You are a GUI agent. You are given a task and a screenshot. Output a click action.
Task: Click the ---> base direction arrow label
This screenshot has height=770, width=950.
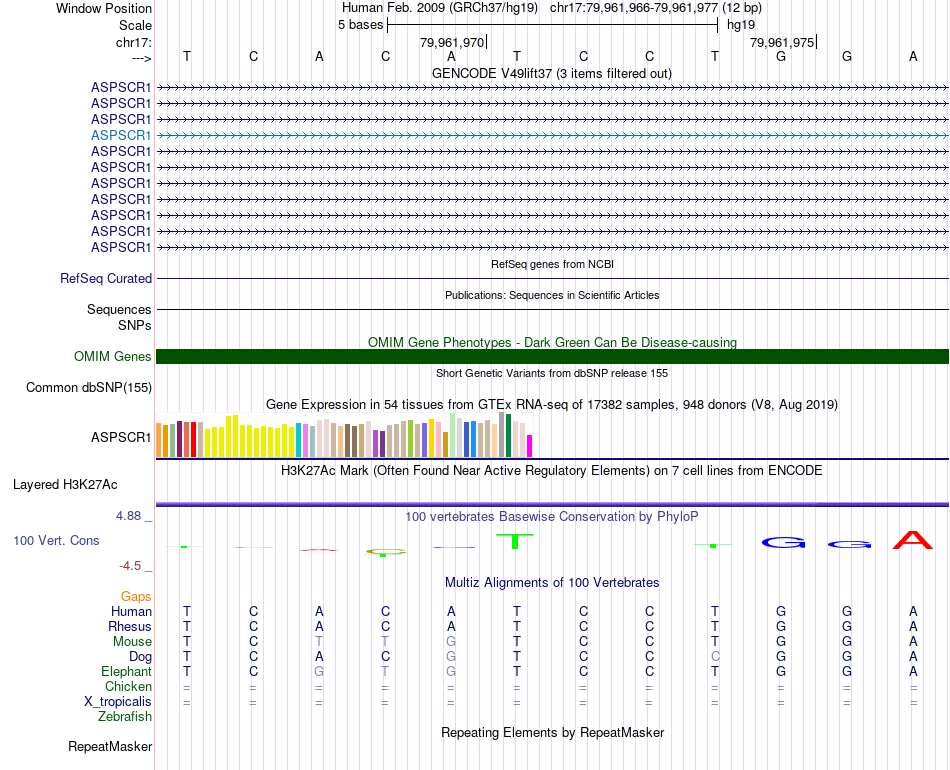click(x=142, y=58)
